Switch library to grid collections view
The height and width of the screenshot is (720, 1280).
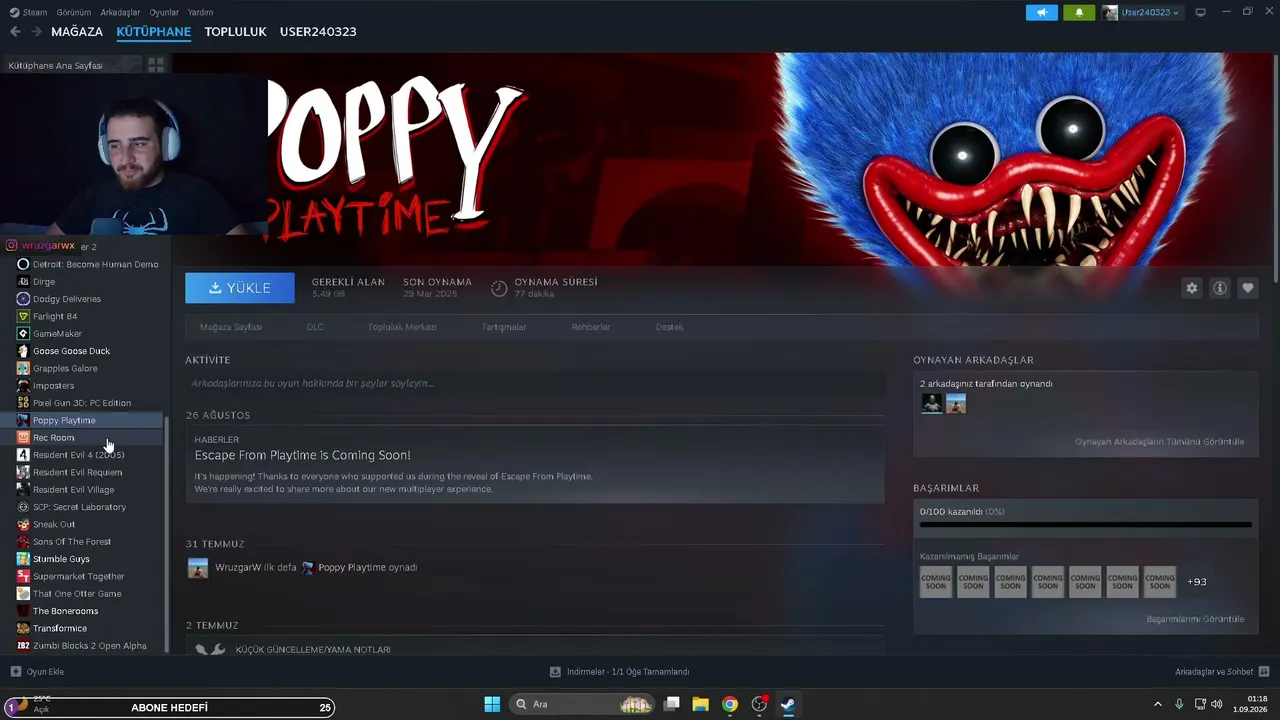pyautogui.click(x=156, y=65)
